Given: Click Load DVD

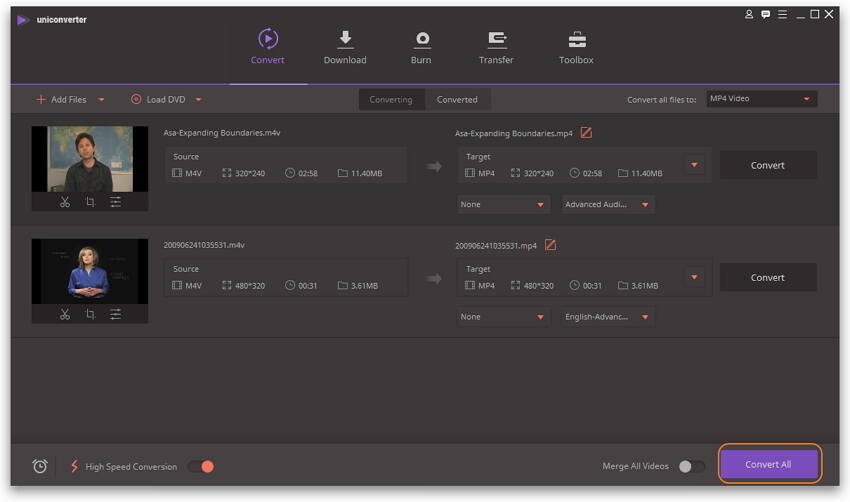Looking at the screenshot, I should point(158,100).
